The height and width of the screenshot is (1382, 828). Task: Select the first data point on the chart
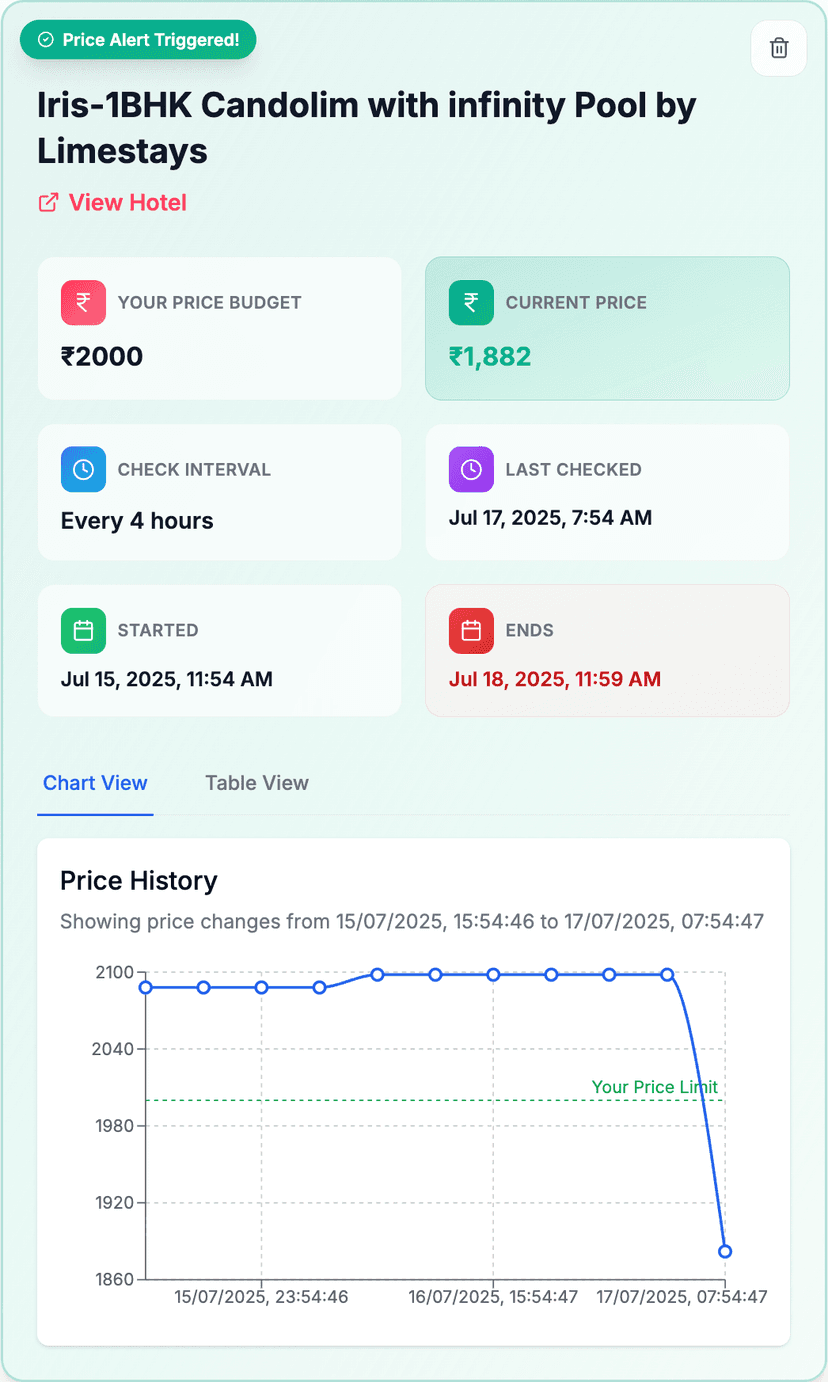pyautogui.click(x=145, y=987)
